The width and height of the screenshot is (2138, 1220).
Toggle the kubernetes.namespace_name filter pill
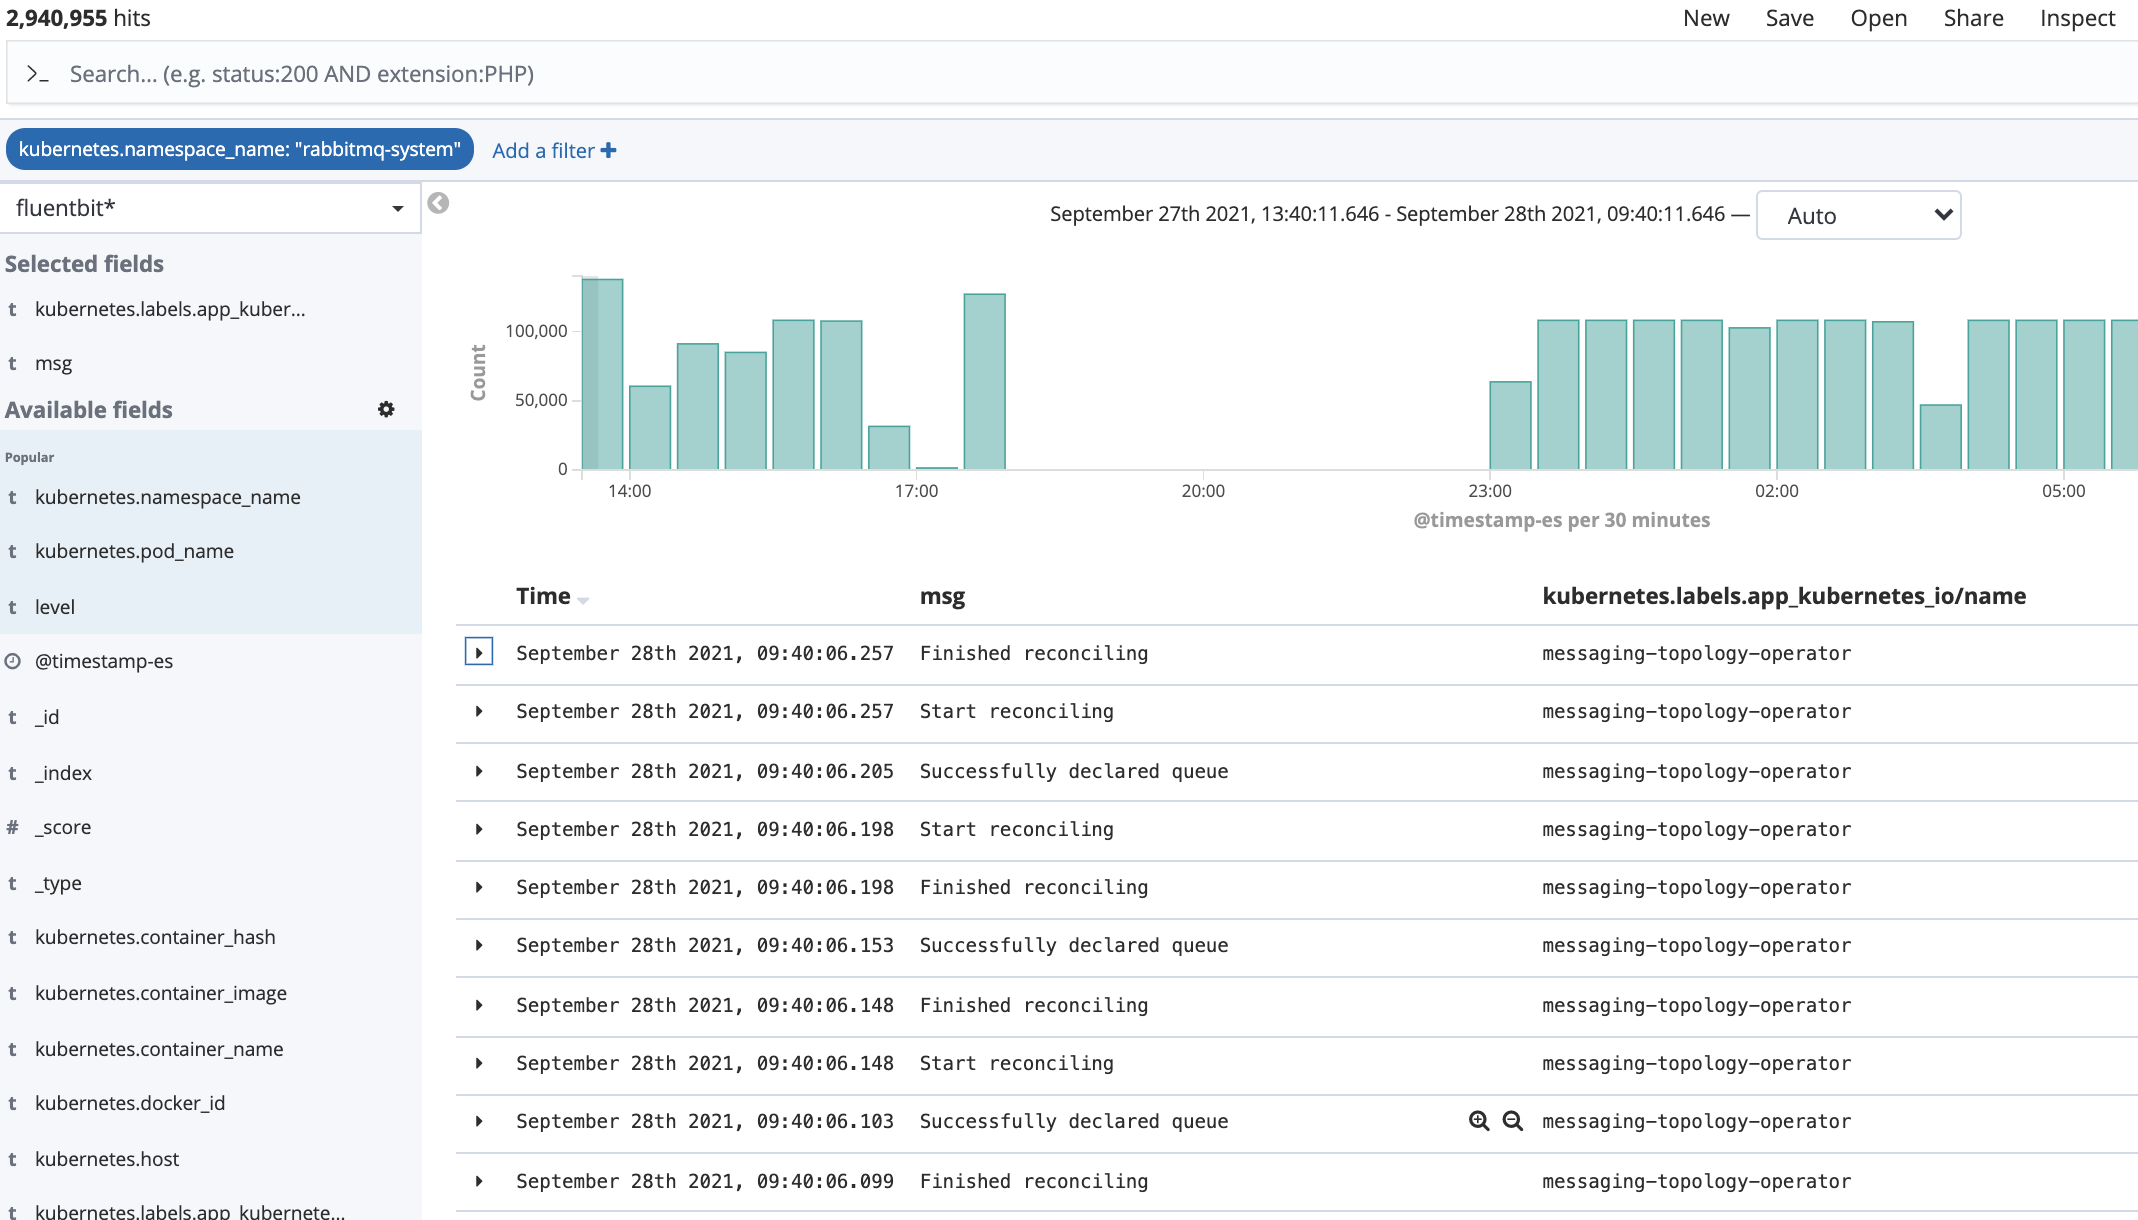(x=239, y=149)
